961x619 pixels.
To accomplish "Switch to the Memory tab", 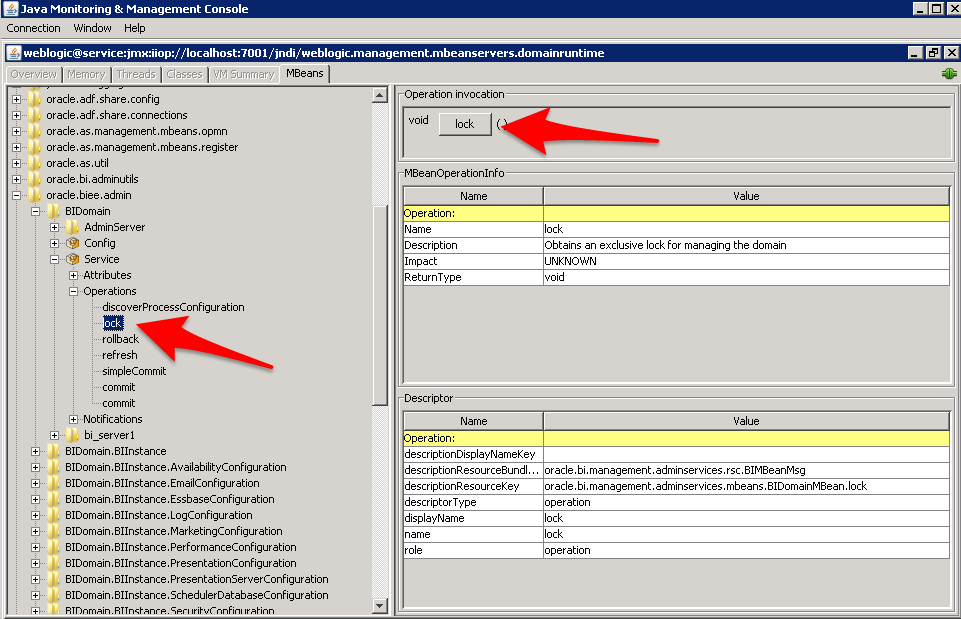I will 86,74.
